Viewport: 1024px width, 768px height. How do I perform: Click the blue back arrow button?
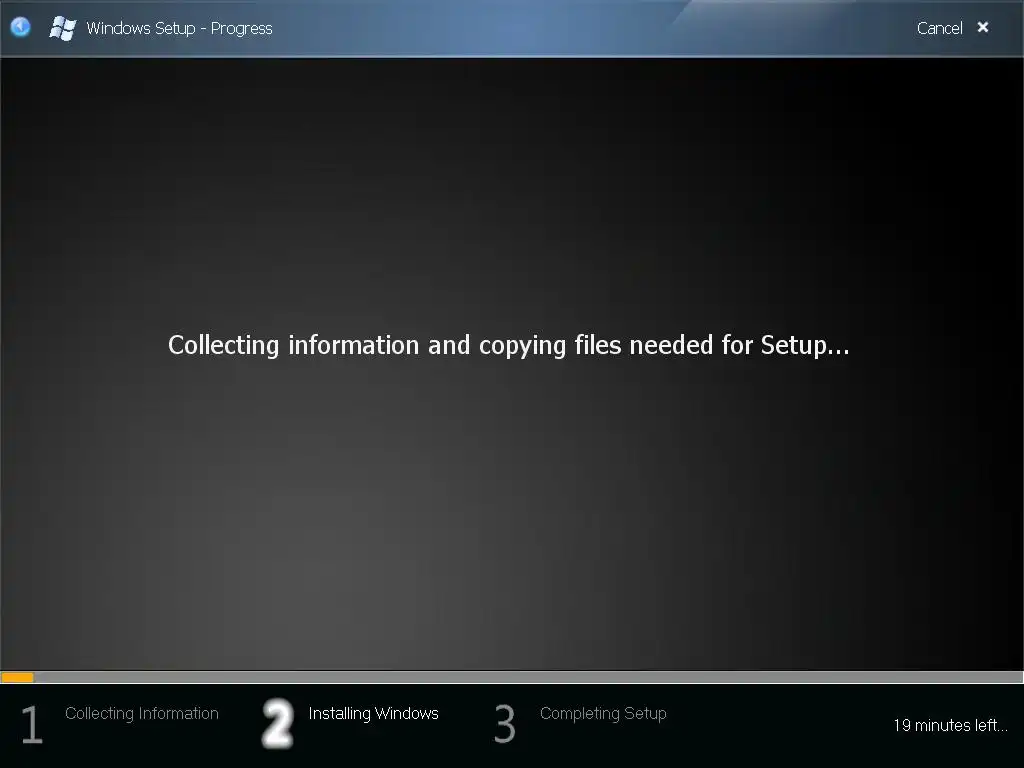pyautogui.click(x=21, y=27)
